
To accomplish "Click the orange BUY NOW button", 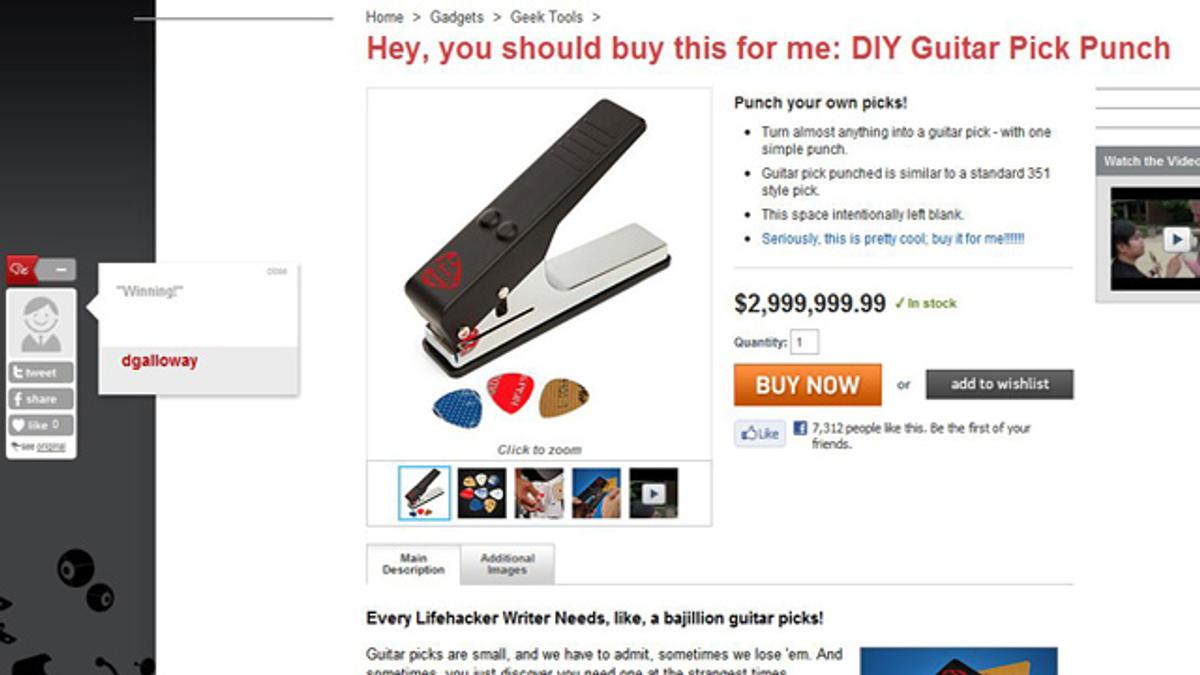I will tap(808, 385).
